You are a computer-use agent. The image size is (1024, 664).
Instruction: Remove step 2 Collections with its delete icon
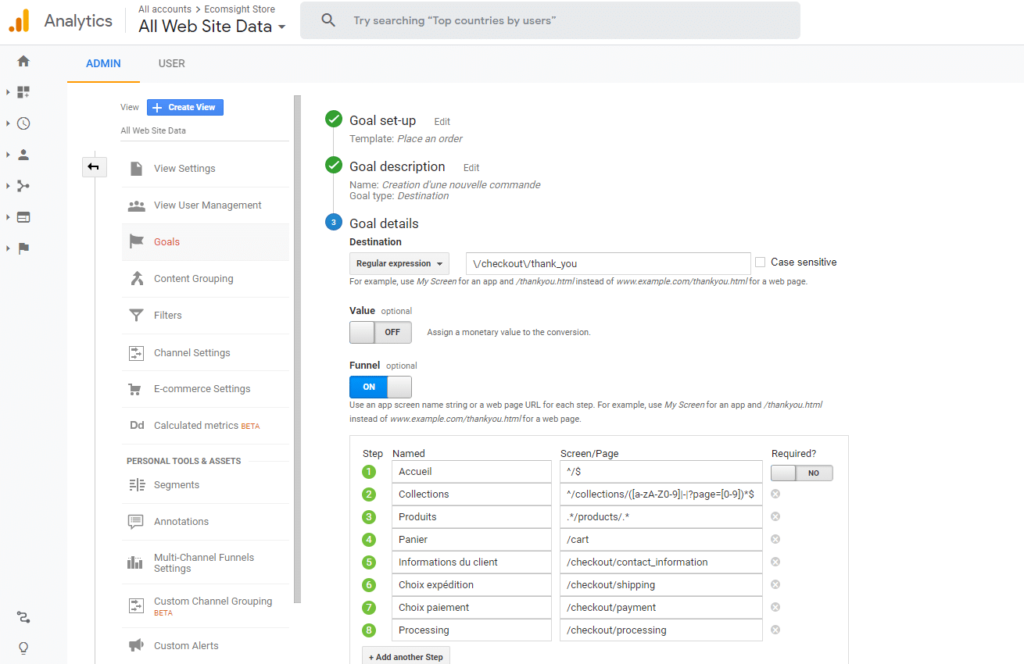point(775,494)
